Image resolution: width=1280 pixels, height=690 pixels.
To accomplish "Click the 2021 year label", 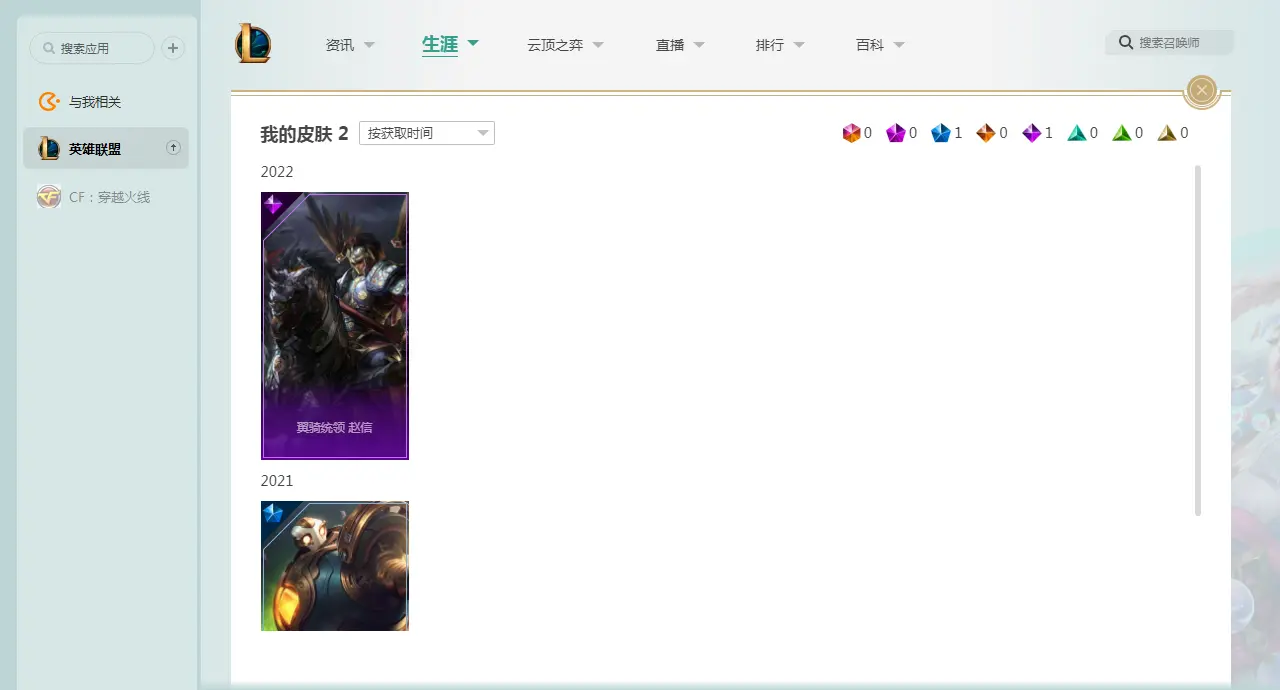I will [277, 481].
